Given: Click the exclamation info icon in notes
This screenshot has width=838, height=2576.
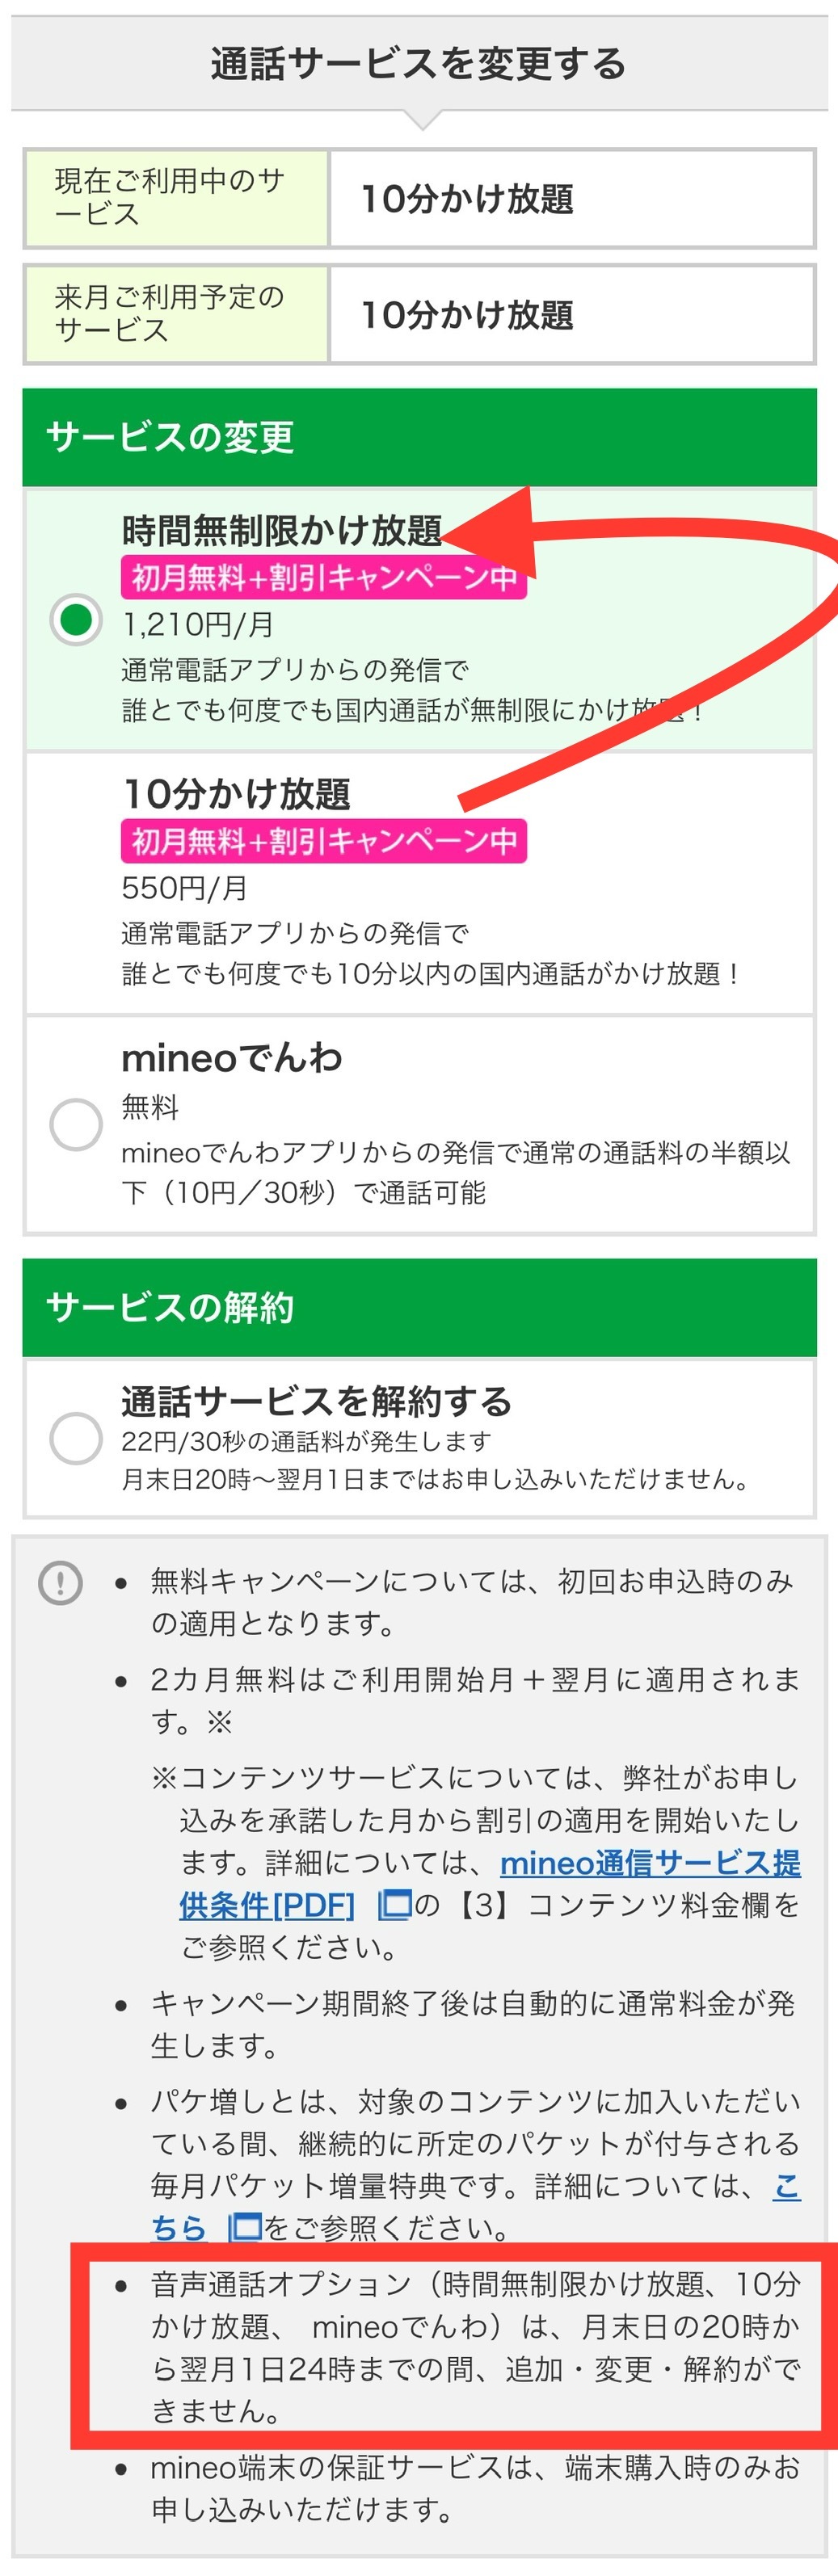Looking at the screenshot, I should (60, 1583).
